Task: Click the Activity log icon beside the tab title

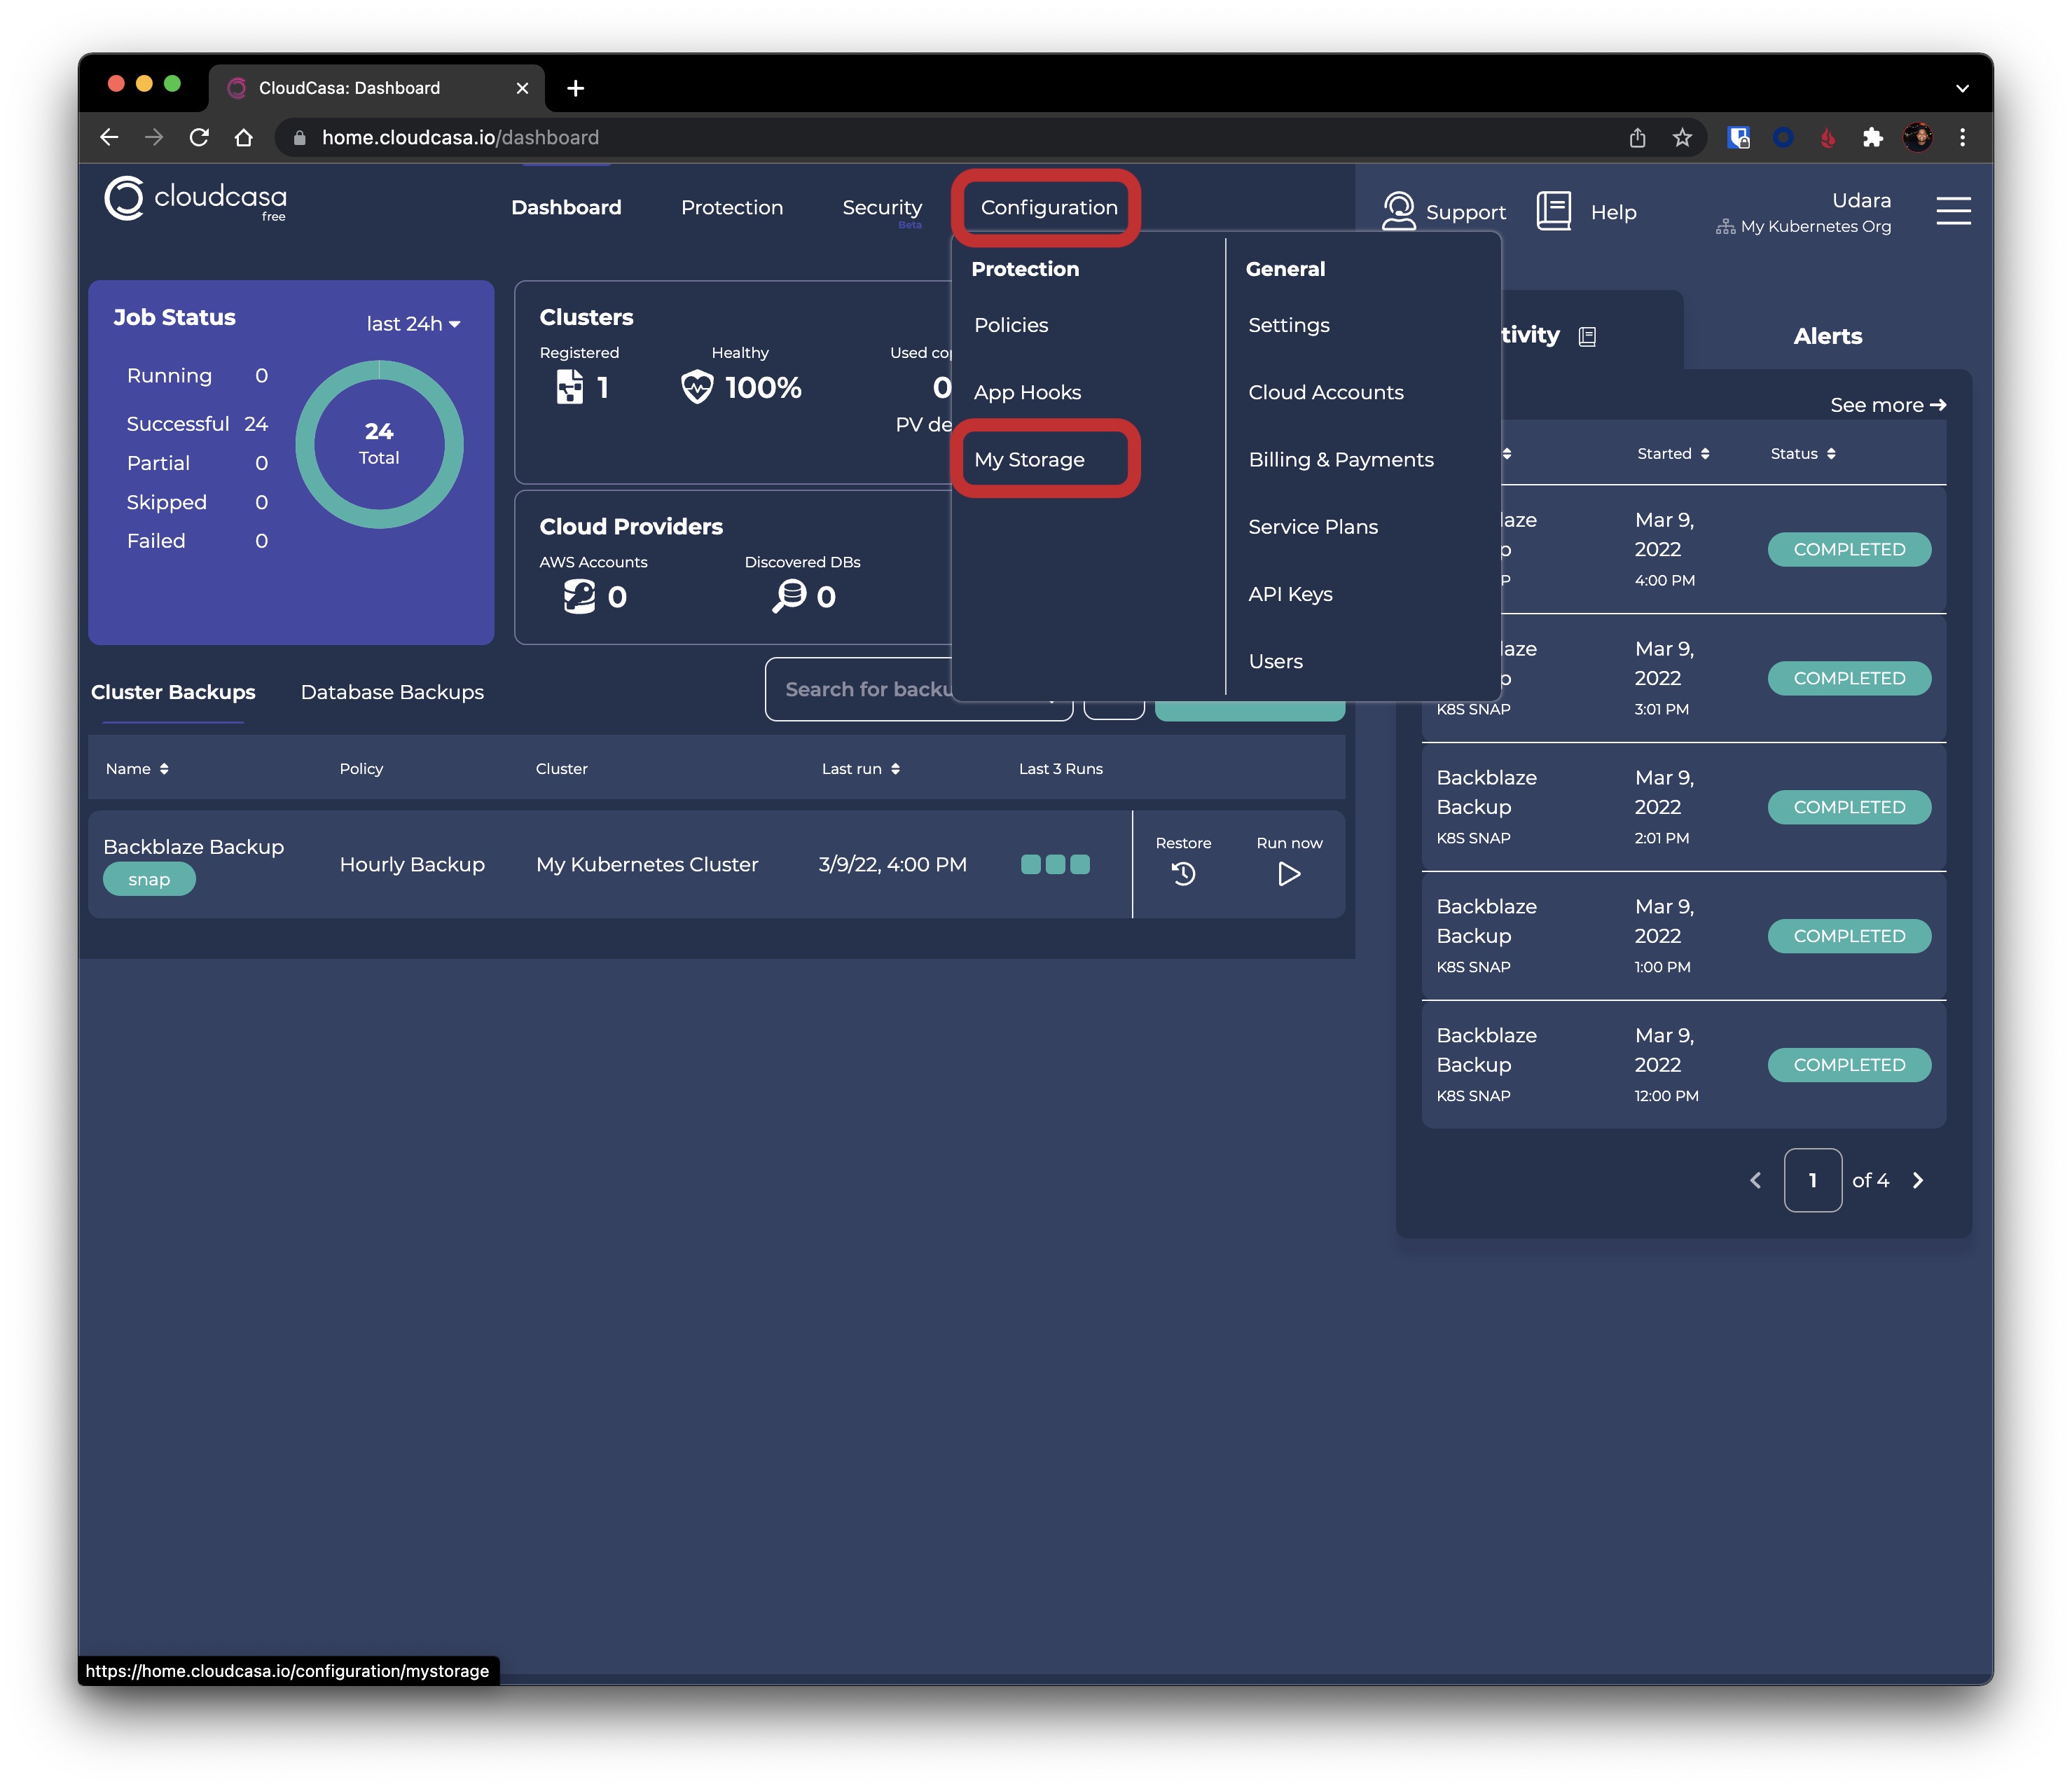Action: pos(1587,337)
